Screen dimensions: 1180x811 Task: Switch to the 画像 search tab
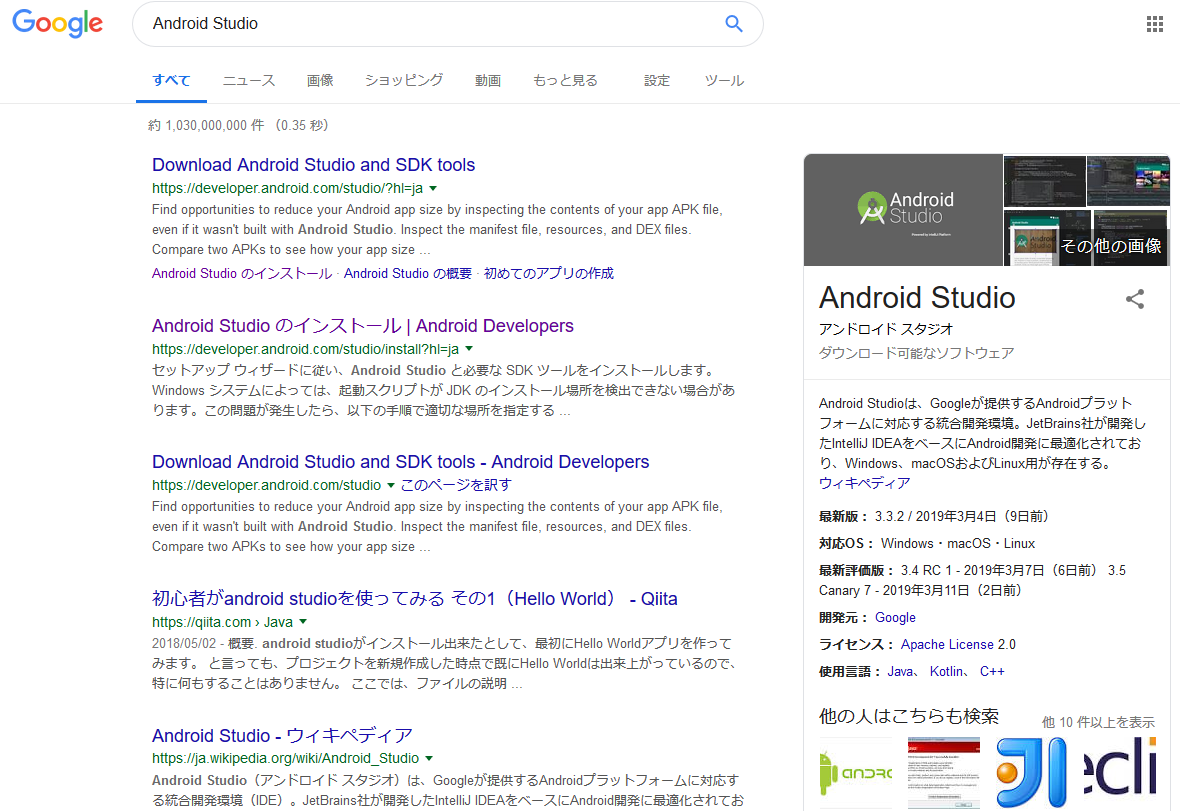320,80
